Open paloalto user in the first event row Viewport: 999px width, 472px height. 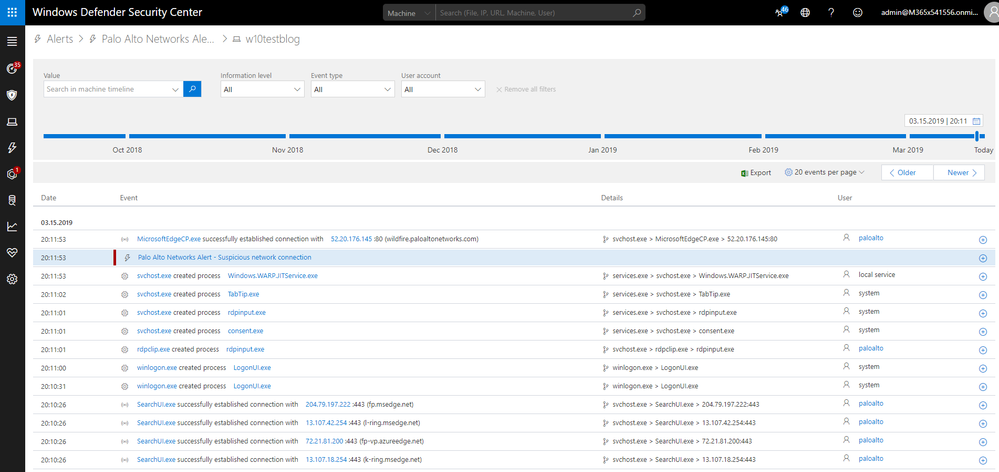tap(871, 238)
